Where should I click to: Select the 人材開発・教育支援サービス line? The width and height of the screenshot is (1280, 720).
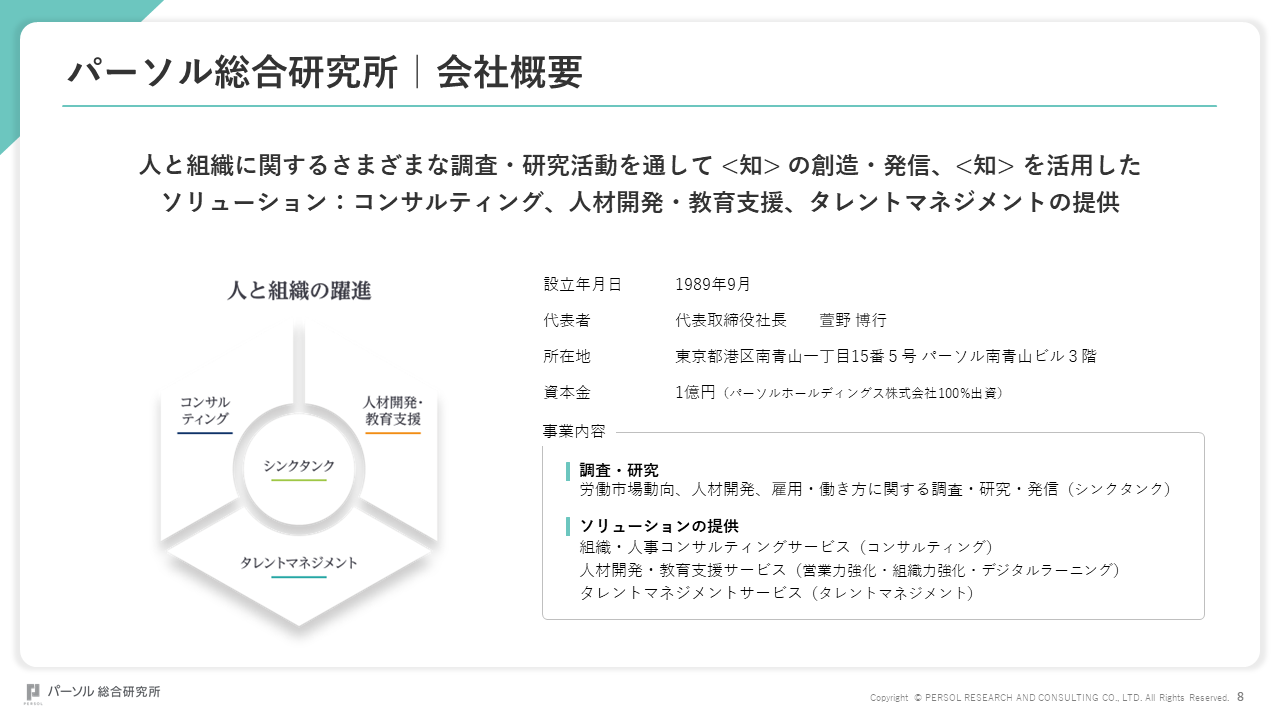850,569
